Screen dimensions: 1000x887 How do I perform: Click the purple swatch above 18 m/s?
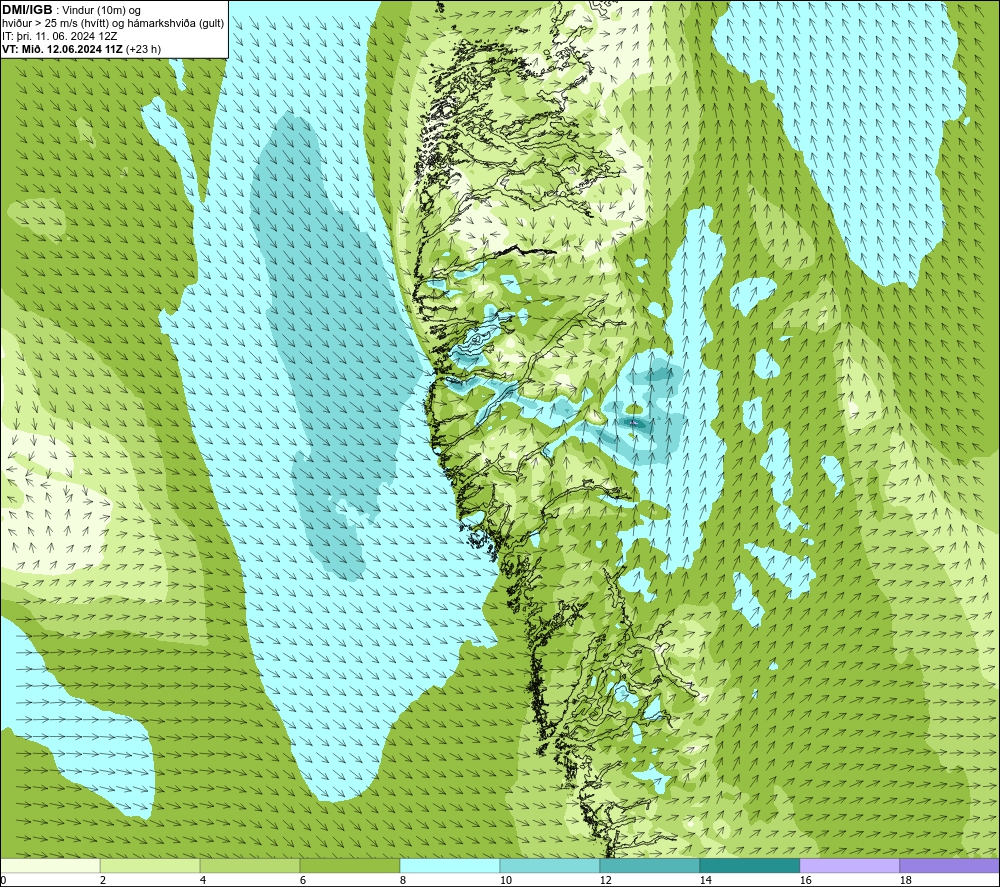[x=949, y=865]
